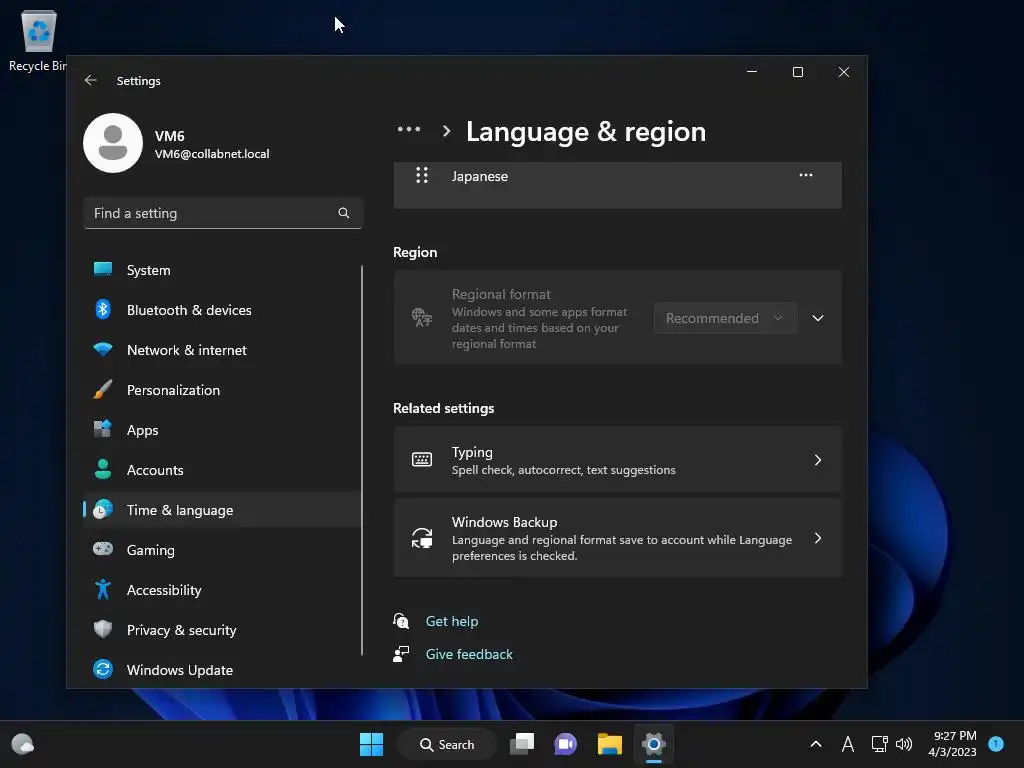
Task: Click the Get help headset icon
Action: pyautogui.click(x=401, y=621)
